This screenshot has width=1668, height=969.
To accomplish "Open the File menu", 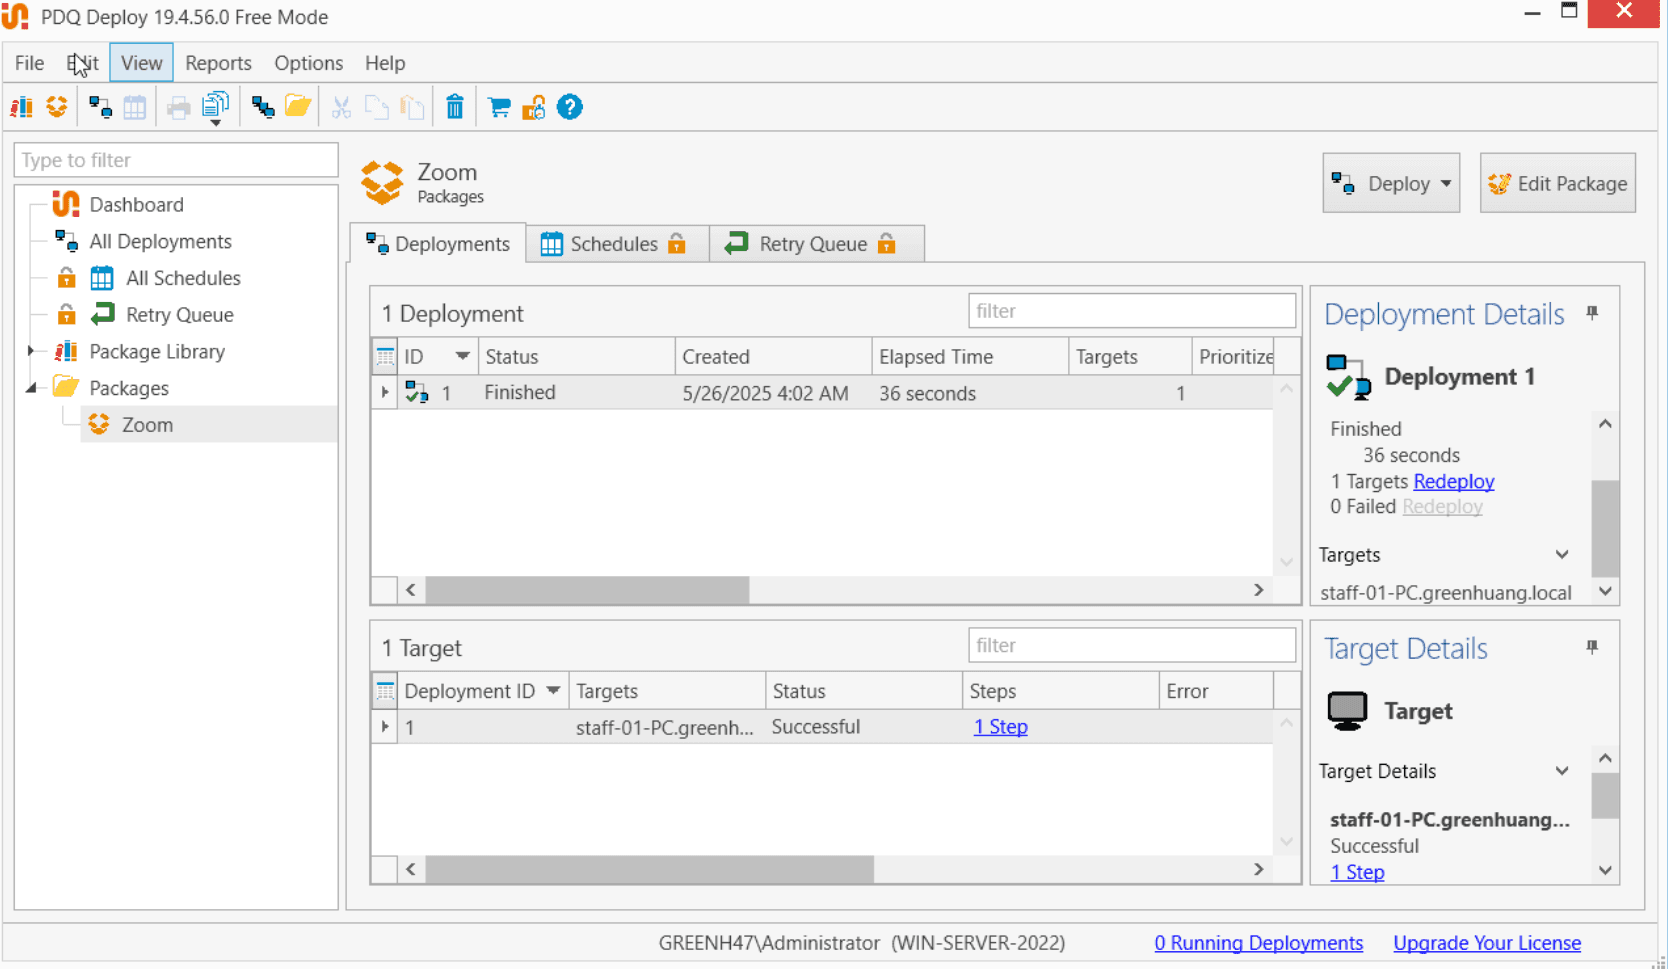I will [29, 63].
